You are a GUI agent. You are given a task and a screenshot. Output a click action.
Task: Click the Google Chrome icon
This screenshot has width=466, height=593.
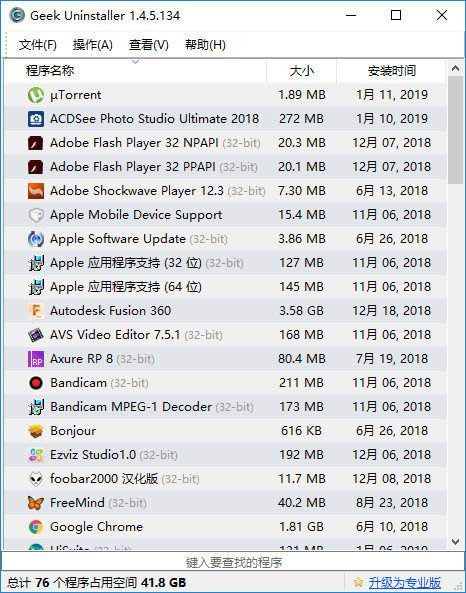(36, 527)
